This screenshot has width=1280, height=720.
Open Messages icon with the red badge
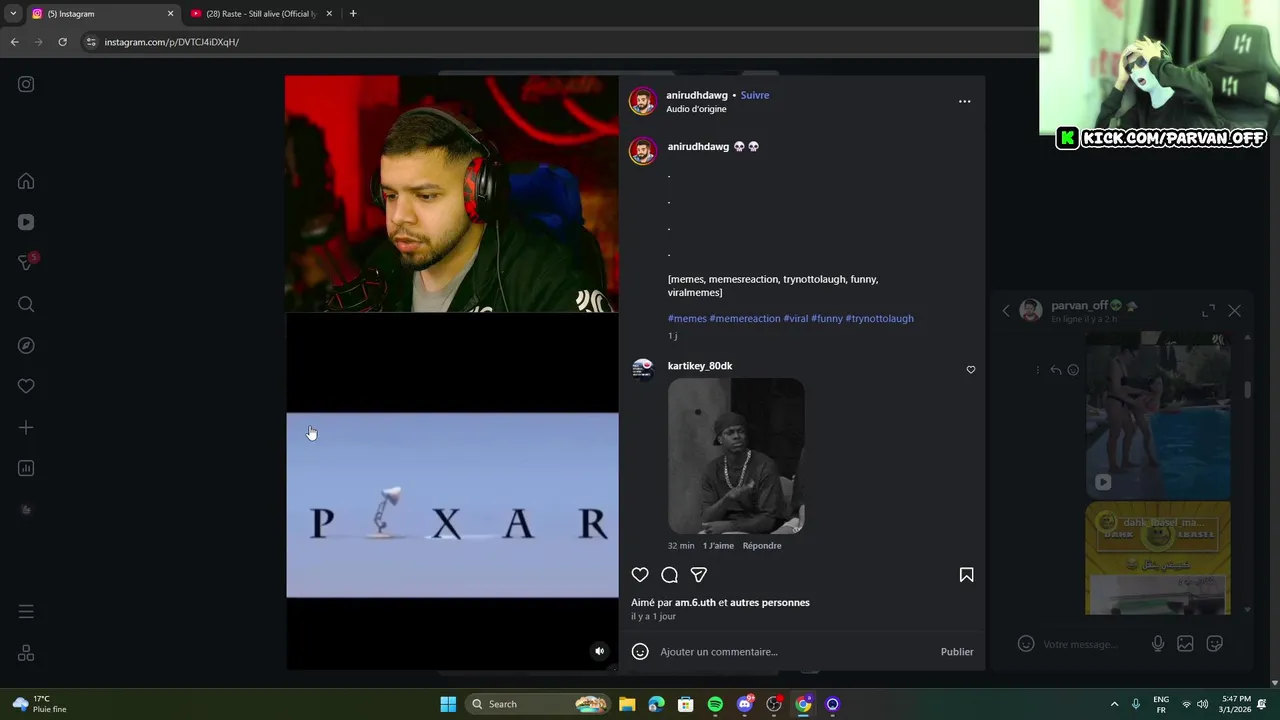[x=26, y=262]
